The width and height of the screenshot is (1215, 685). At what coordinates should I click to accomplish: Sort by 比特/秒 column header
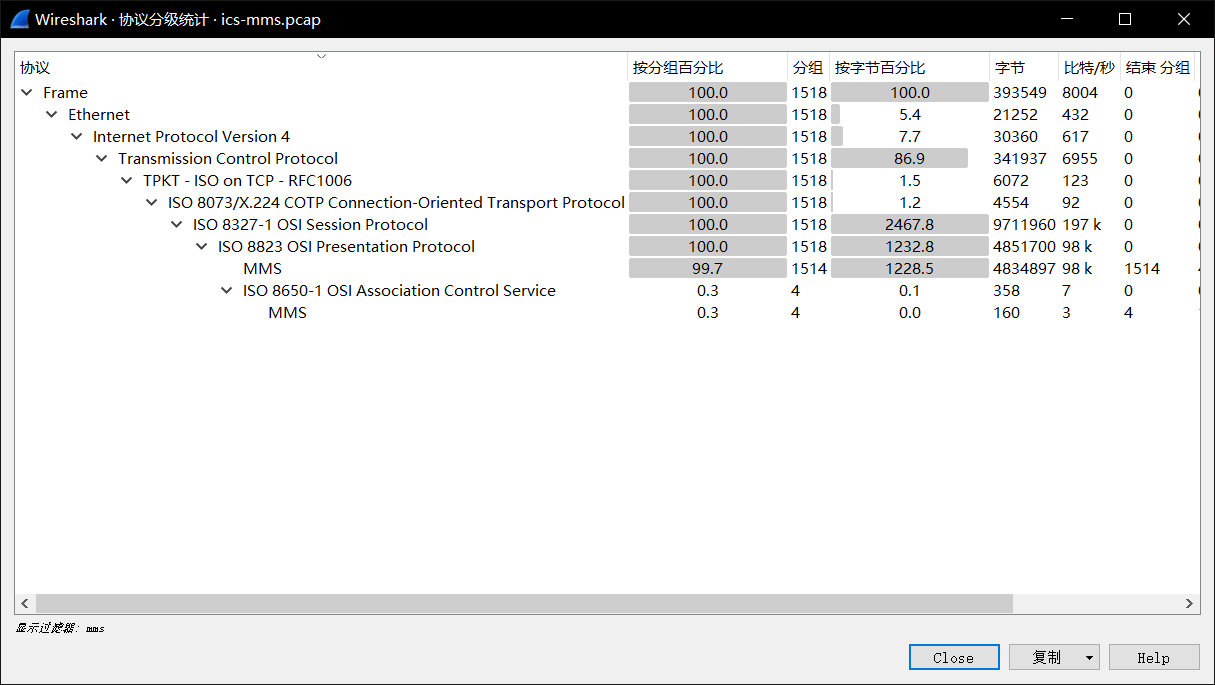pos(1089,68)
